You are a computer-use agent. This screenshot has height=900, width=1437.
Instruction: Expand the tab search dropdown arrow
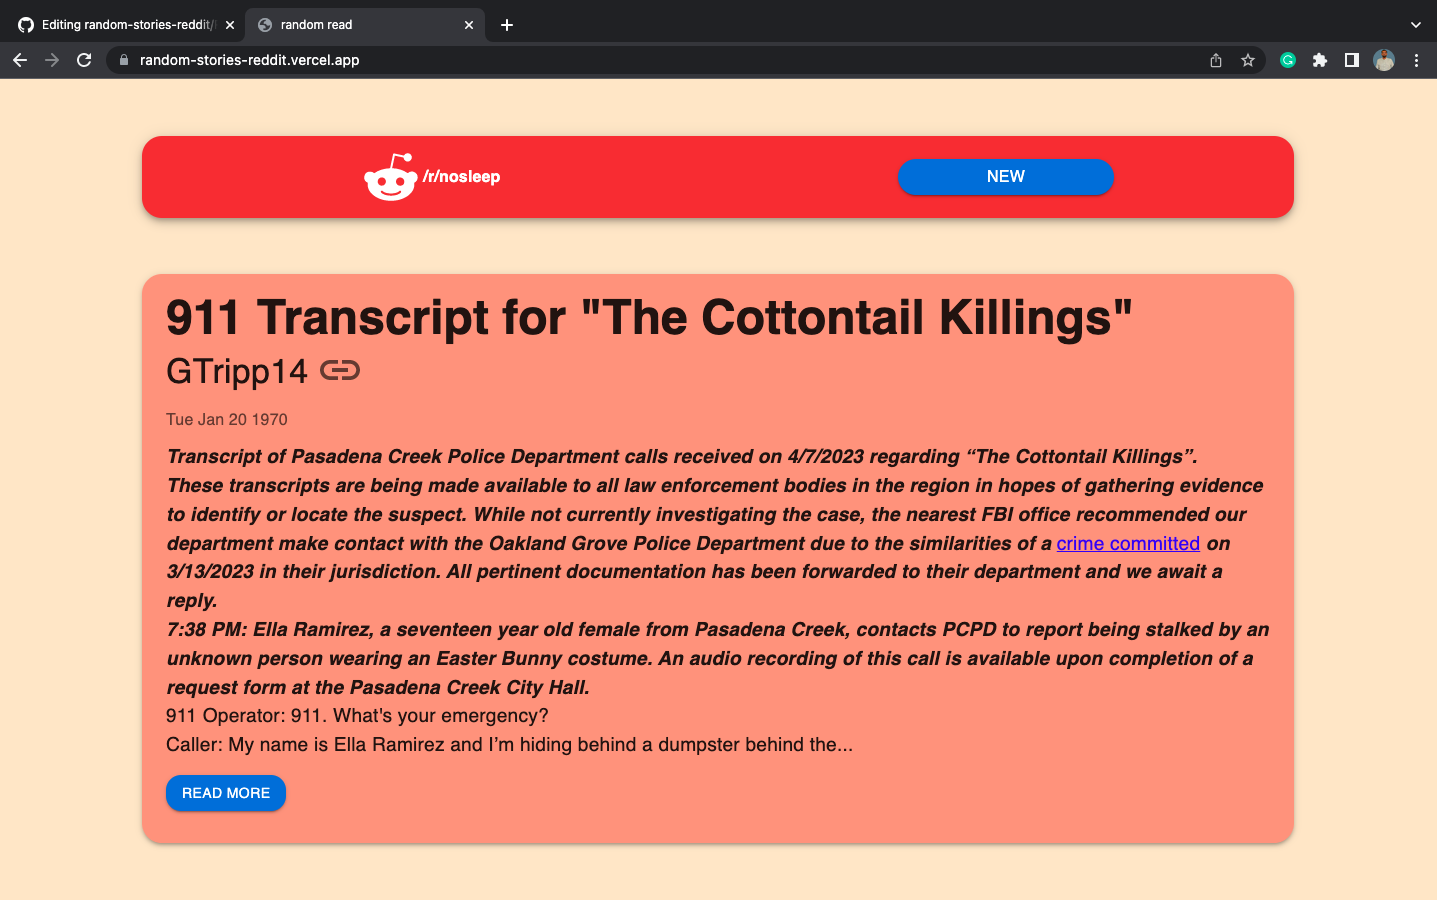pos(1416,25)
